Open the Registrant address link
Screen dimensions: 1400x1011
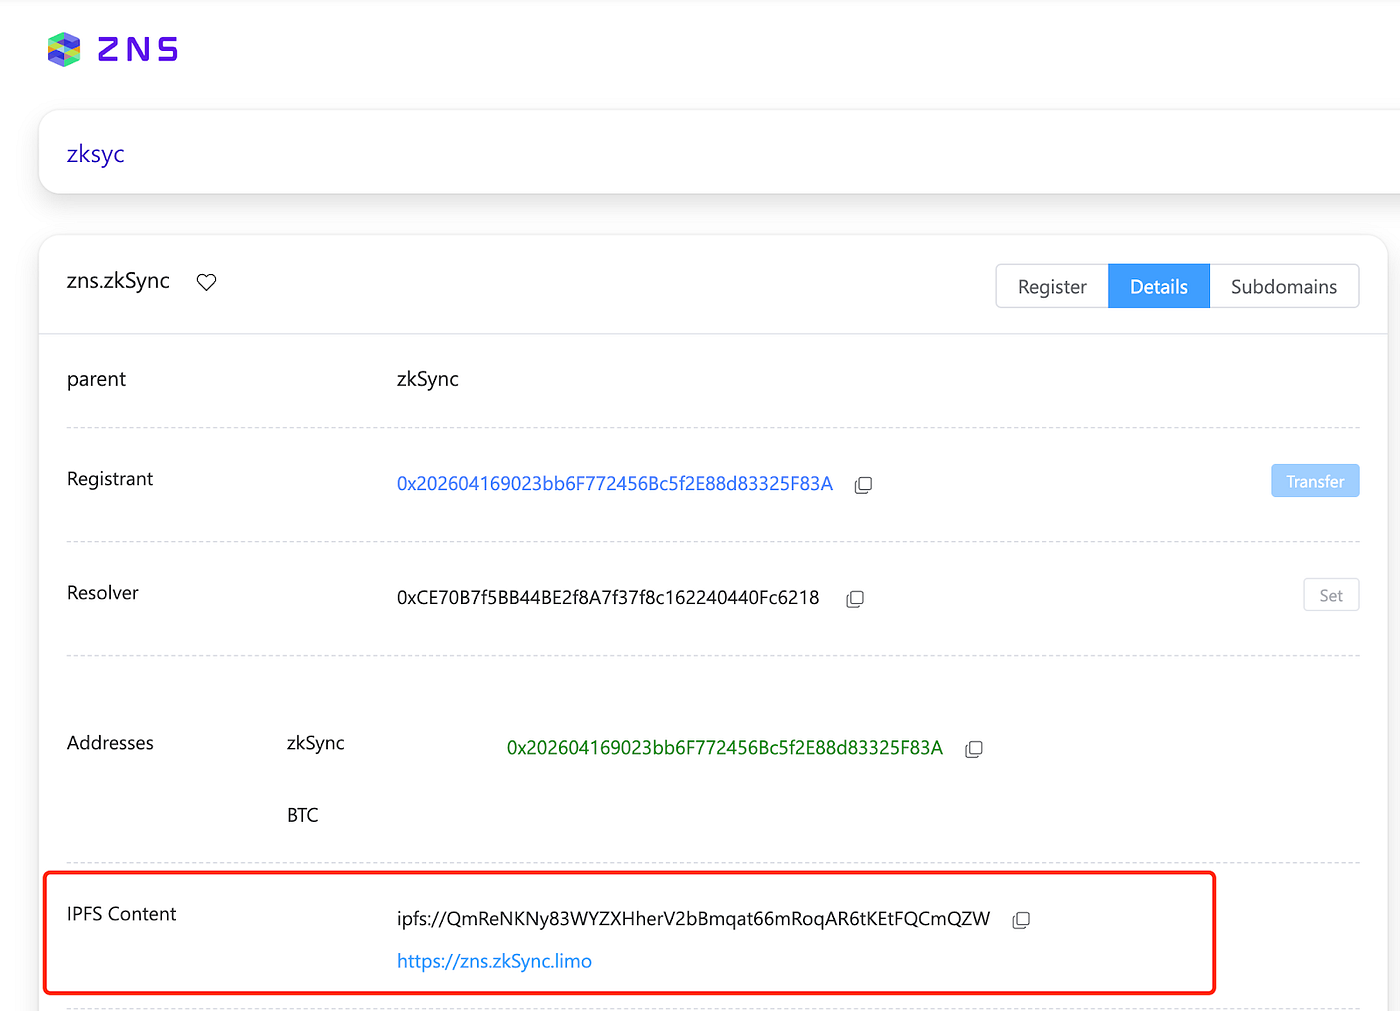coord(615,484)
